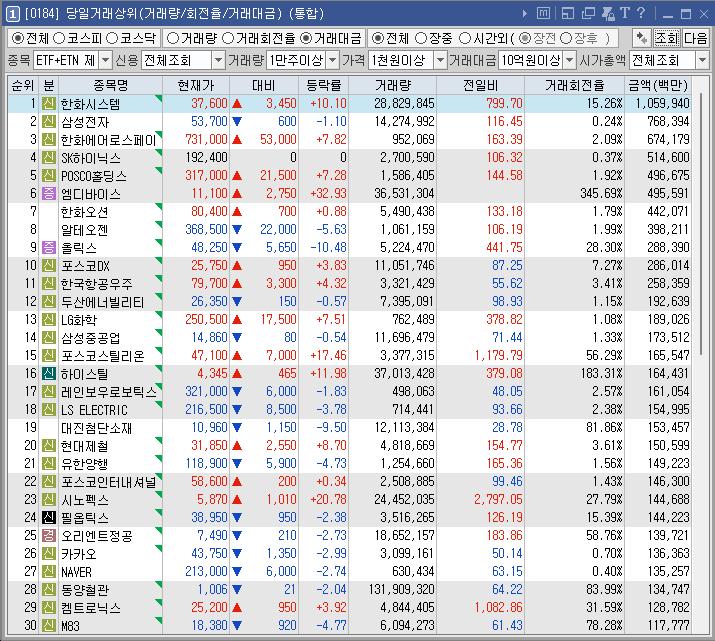Image resolution: width=715 pixels, height=641 pixels.
Task: Sort by the 전일비 column header
Action: (481, 85)
